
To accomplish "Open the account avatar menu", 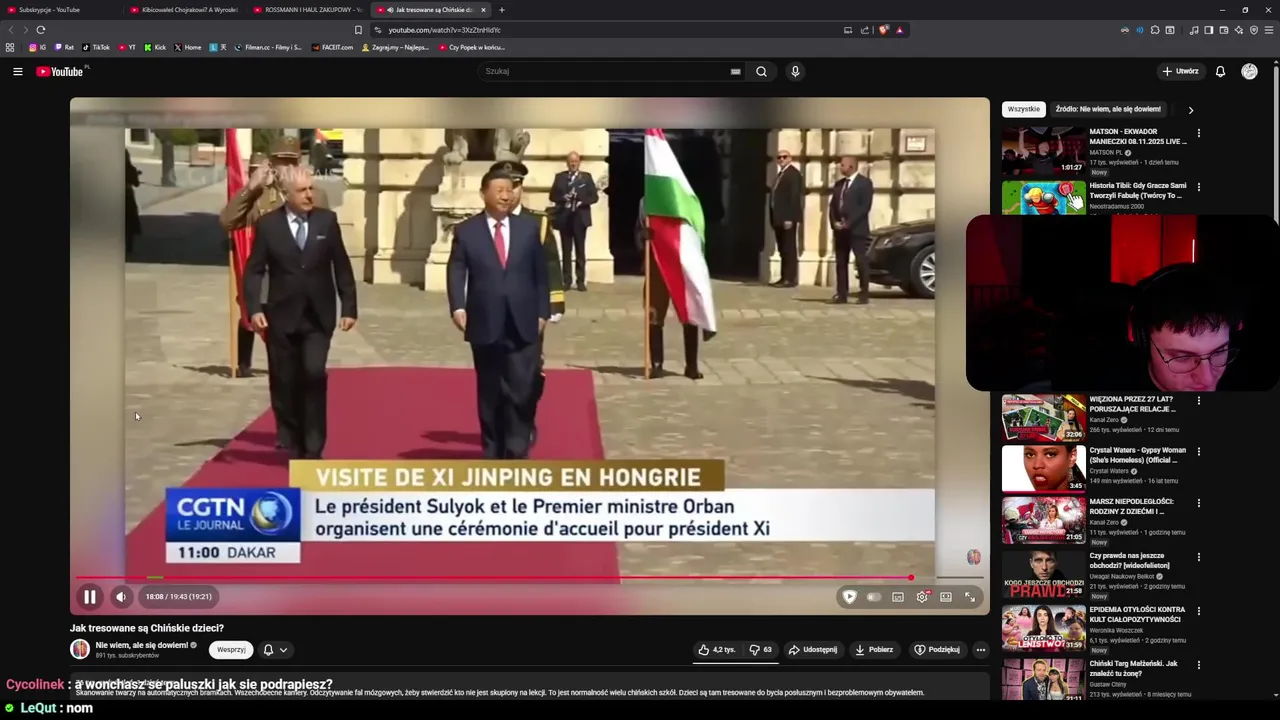I will 1249,71.
